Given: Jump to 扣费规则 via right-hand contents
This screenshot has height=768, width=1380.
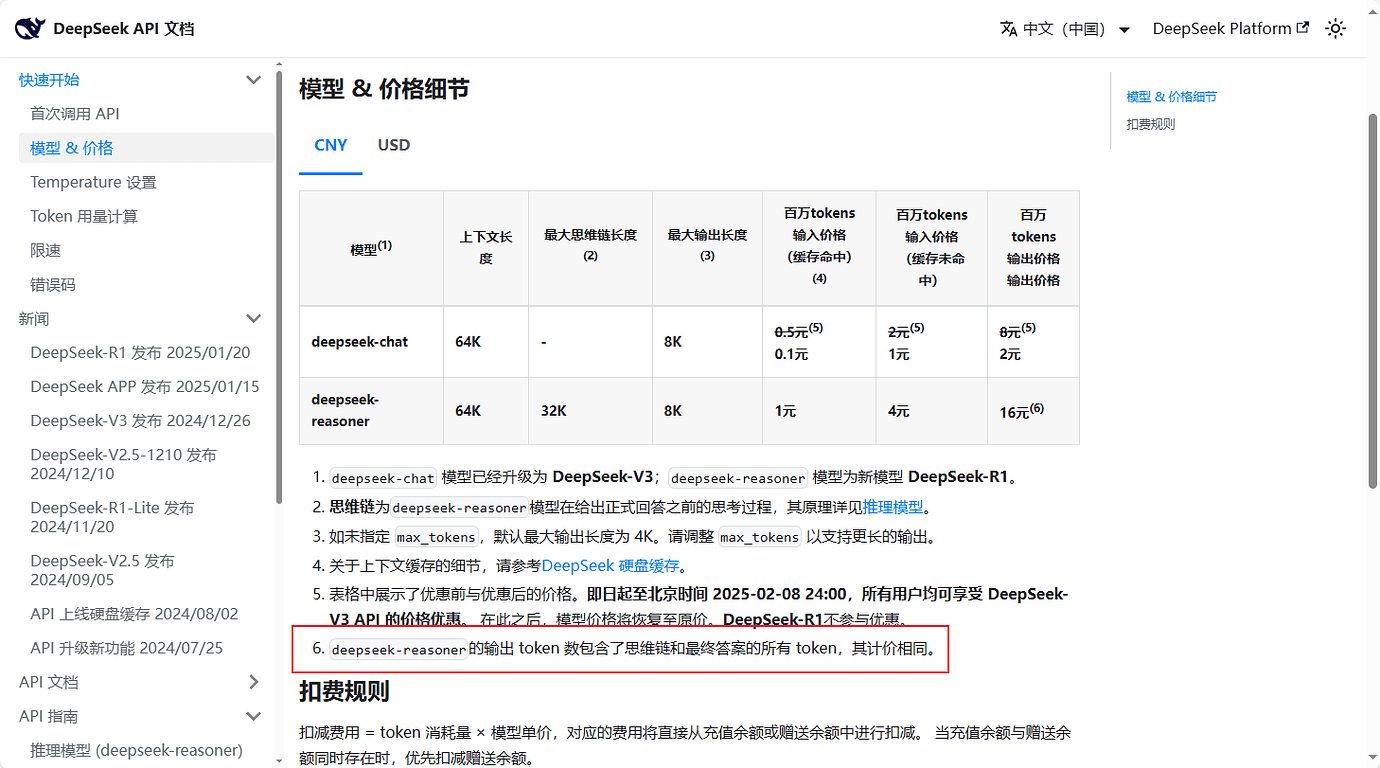Looking at the screenshot, I should 1151,124.
